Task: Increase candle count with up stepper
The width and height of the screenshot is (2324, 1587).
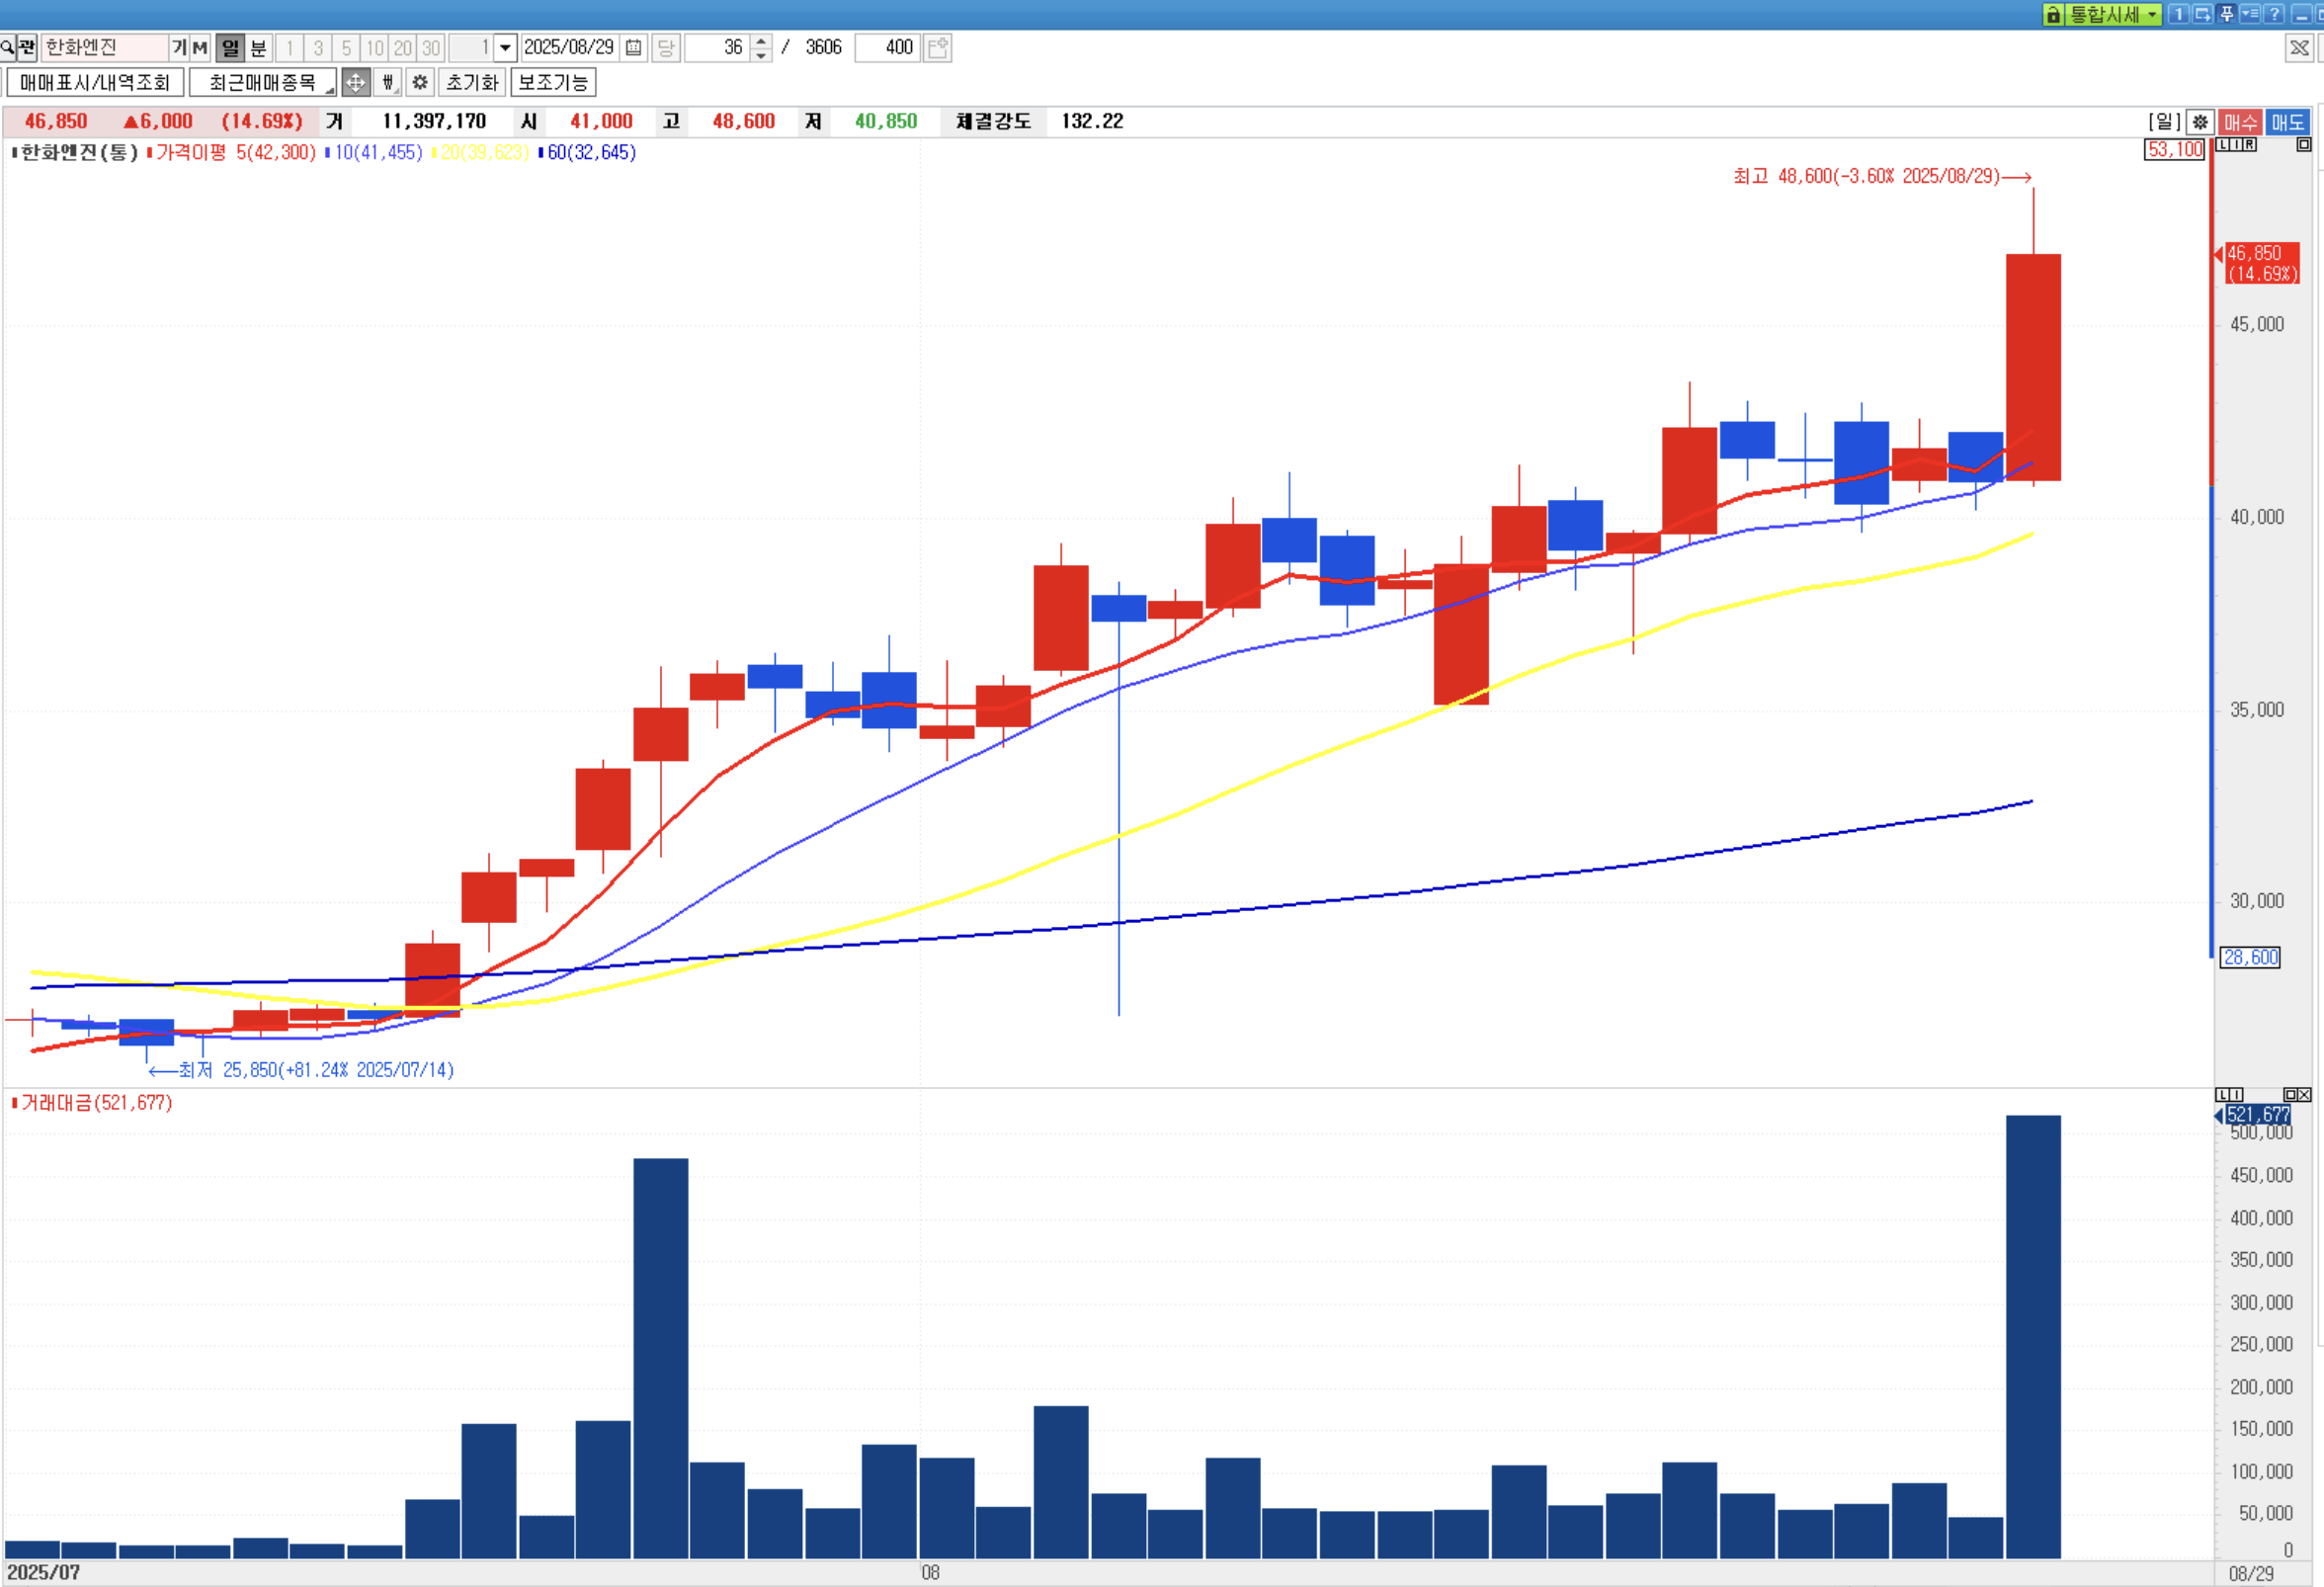Action: pyautogui.click(x=761, y=41)
